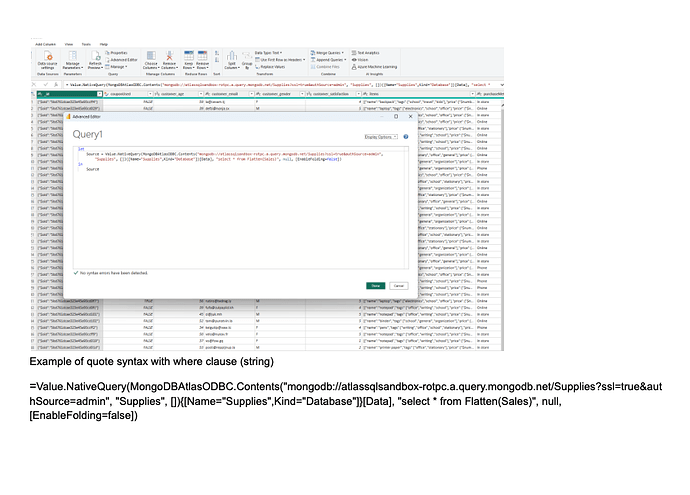Open the items column filter dropdown

[x=473, y=94]
